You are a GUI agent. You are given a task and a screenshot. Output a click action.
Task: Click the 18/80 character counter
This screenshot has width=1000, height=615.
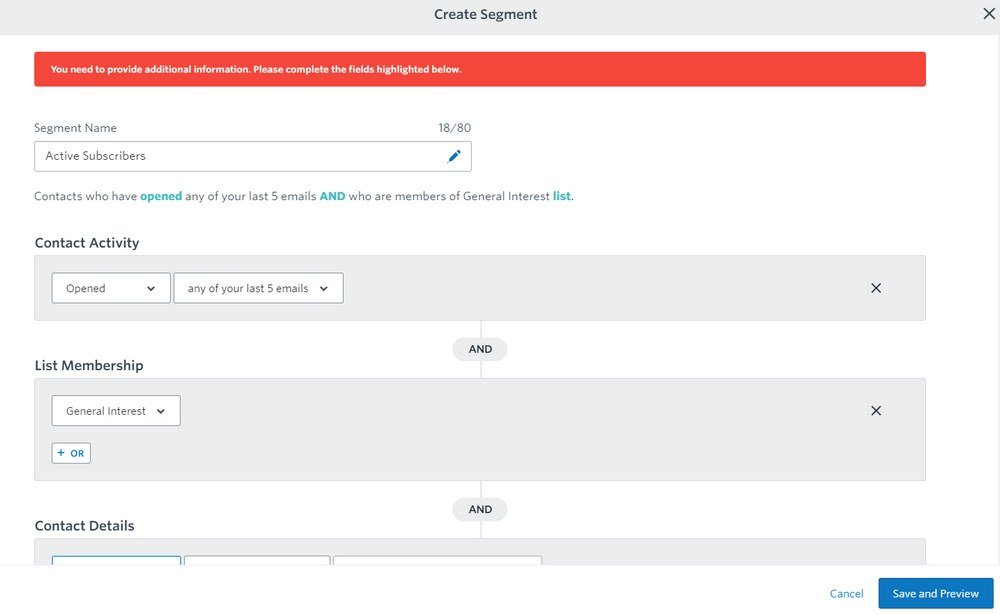click(455, 128)
